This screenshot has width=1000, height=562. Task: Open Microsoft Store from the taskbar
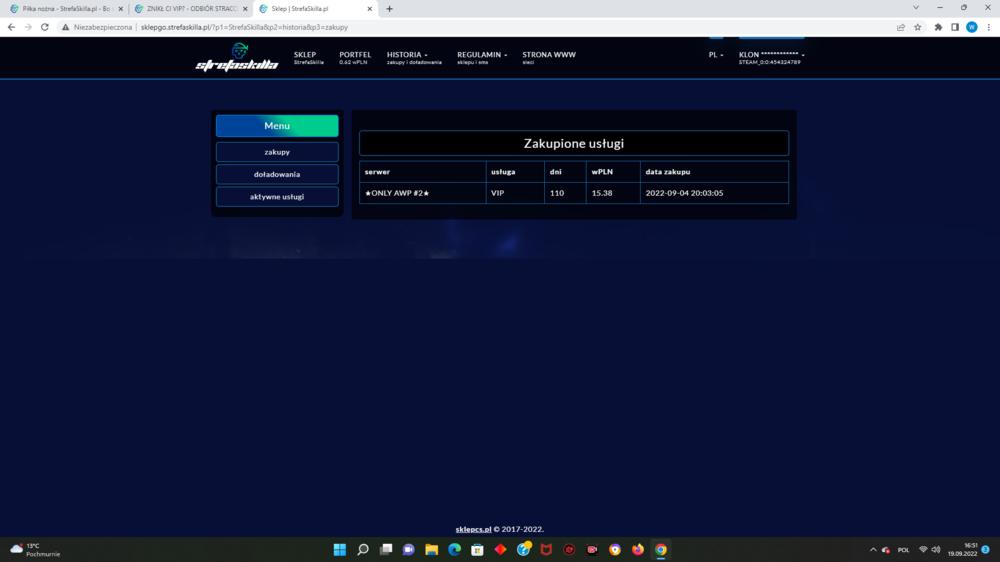tap(477, 549)
